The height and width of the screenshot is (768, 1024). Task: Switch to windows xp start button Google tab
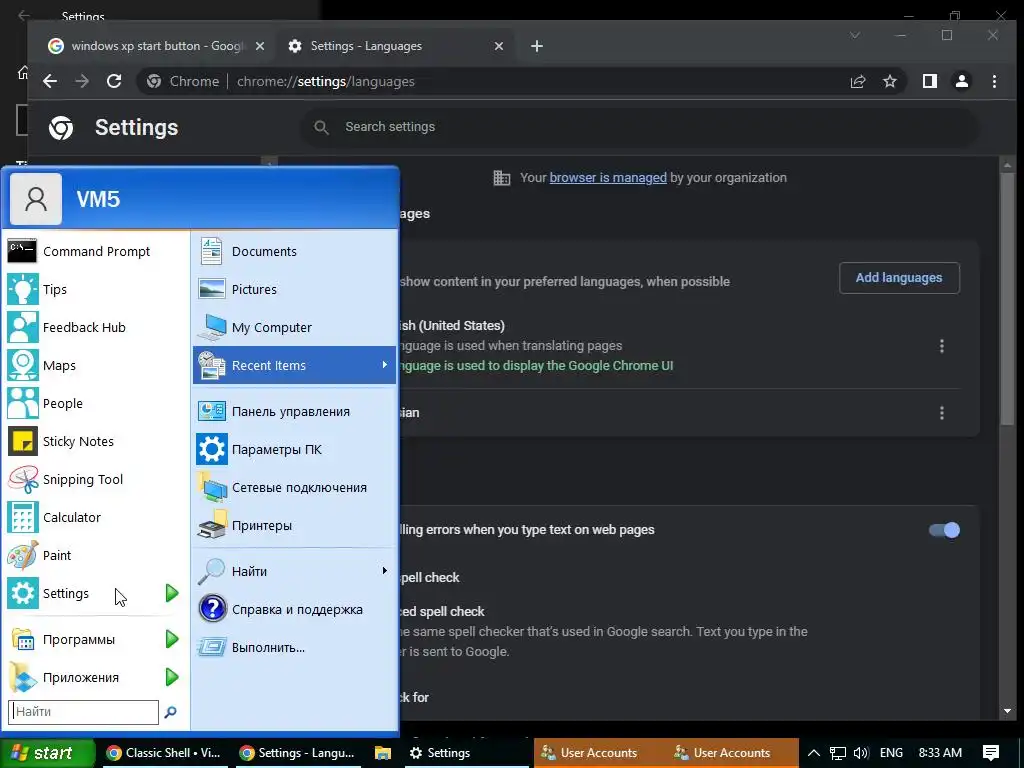point(157,46)
